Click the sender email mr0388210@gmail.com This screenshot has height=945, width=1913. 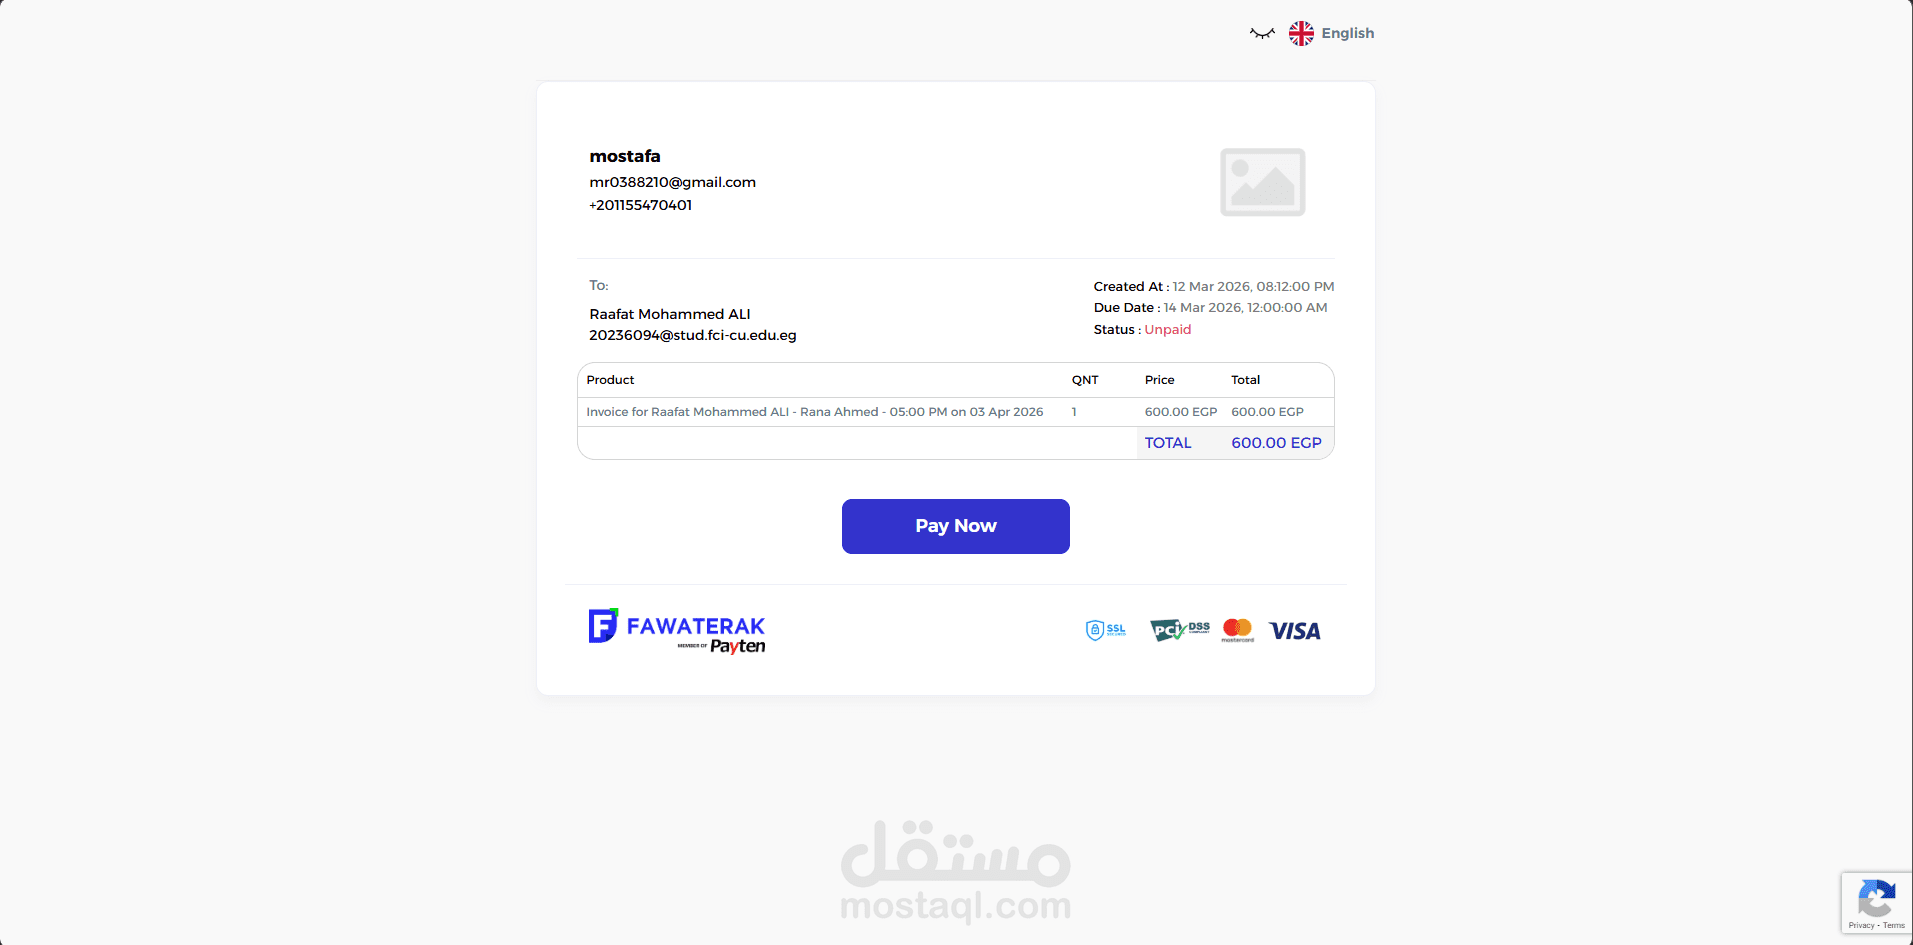point(672,182)
